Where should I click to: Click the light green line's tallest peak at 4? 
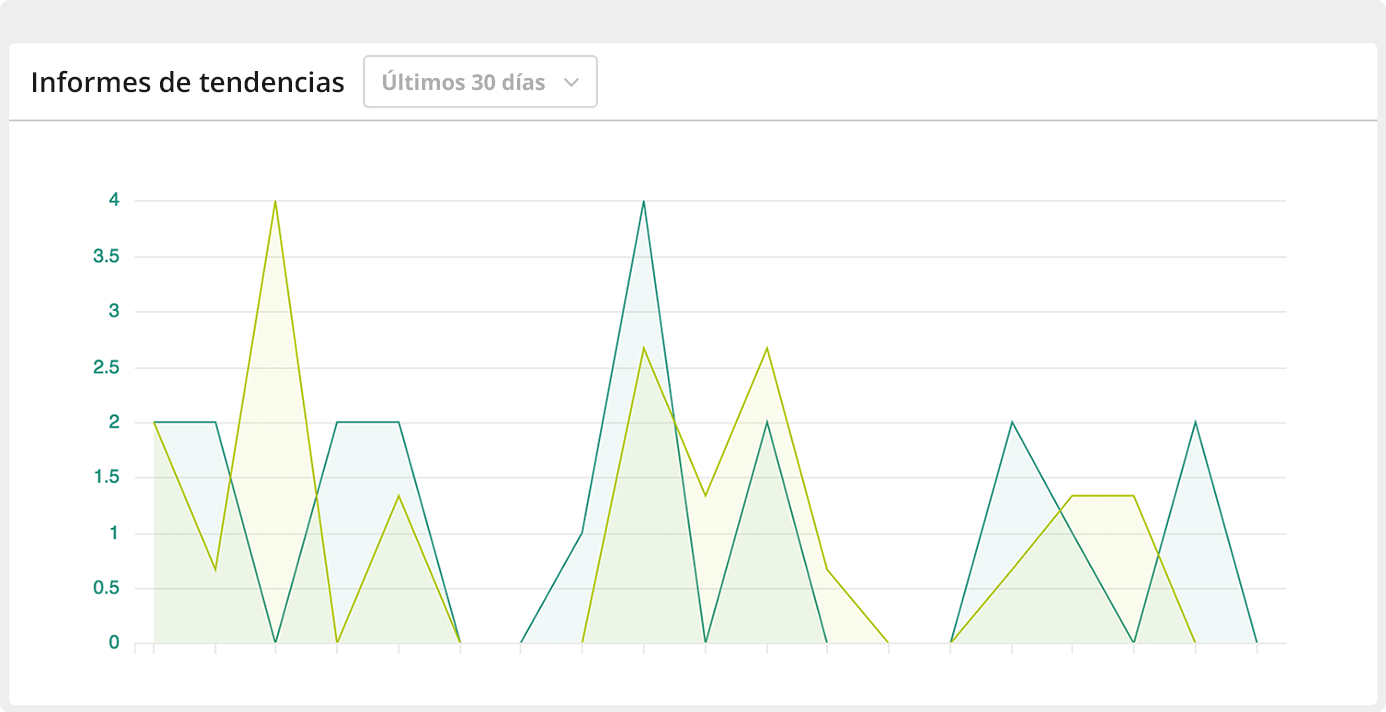coord(275,201)
